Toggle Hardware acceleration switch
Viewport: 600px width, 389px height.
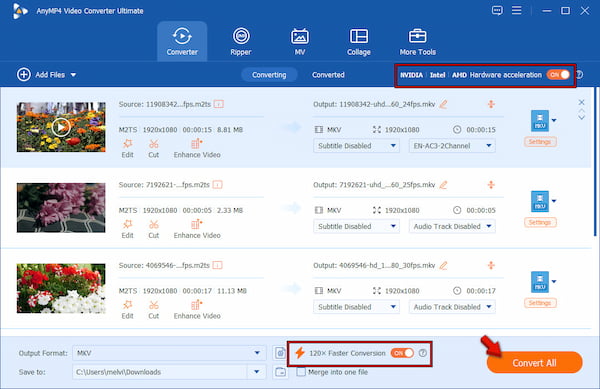coord(558,75)
